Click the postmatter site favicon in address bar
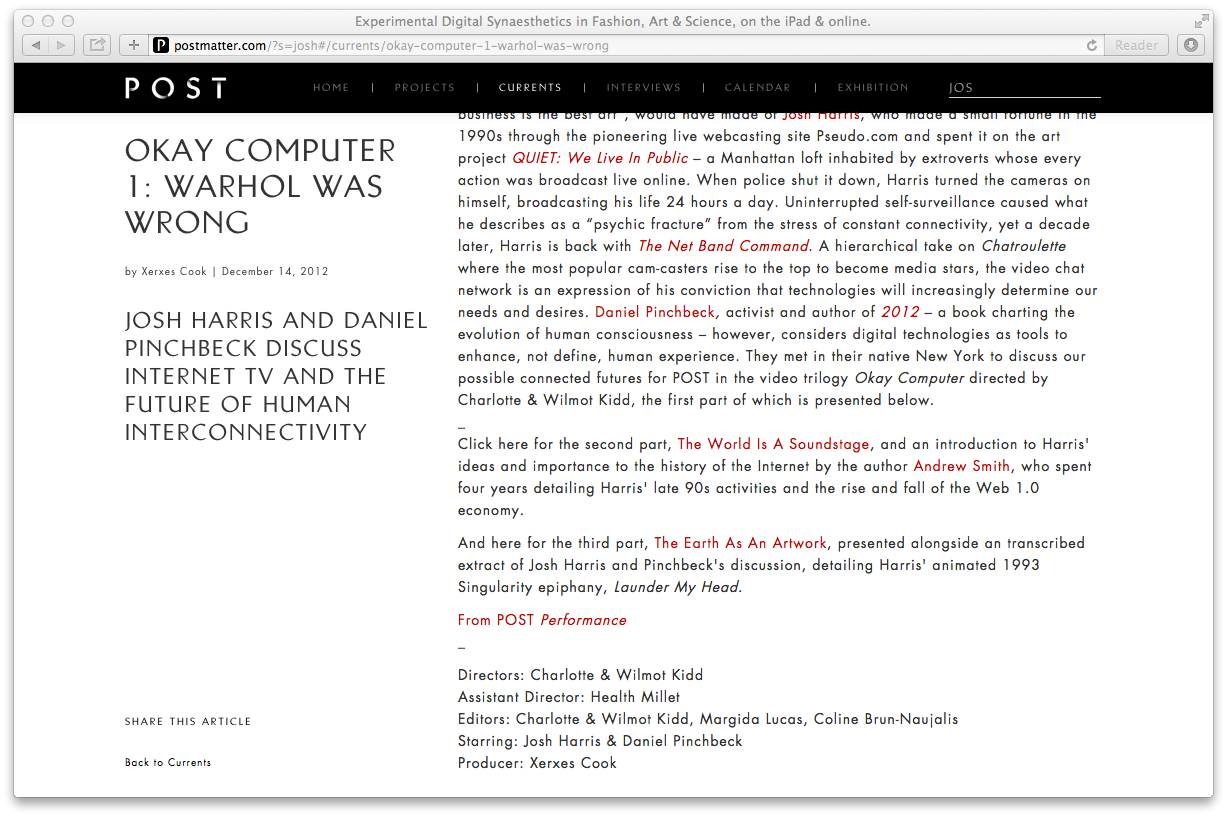Viewport: 1227px width, 817px height. coord(160,45)
